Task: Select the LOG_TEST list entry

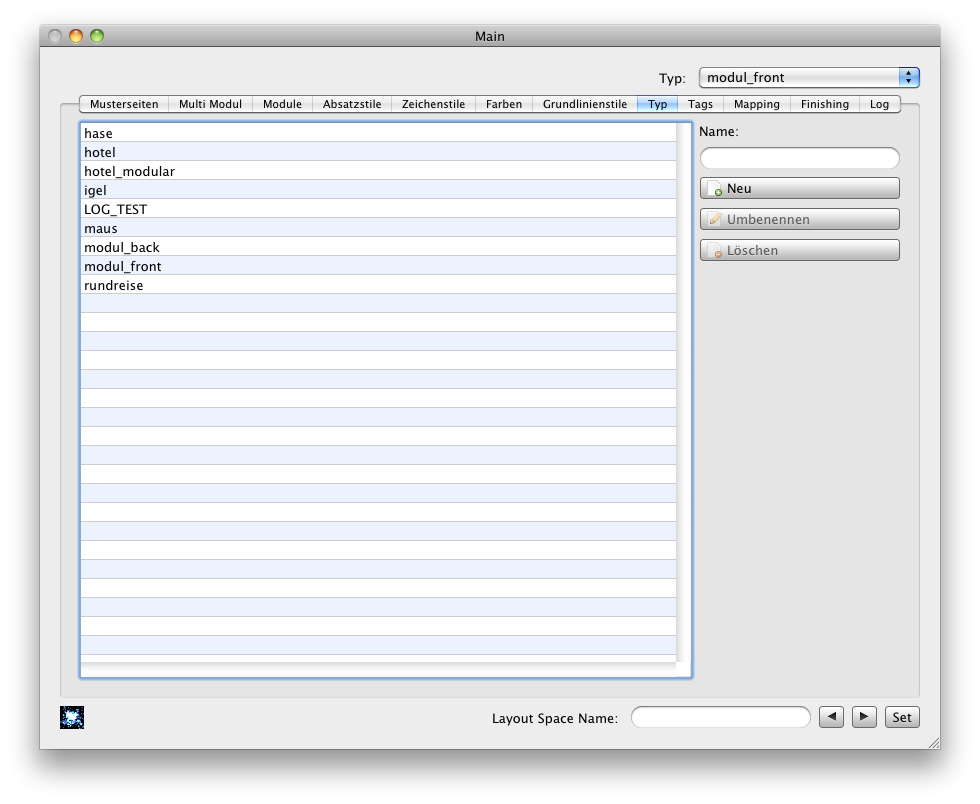Action: 115,209
